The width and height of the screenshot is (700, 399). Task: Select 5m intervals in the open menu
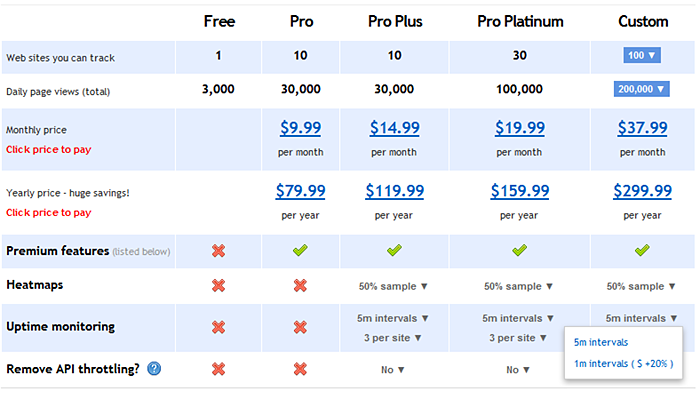(601, 342)
